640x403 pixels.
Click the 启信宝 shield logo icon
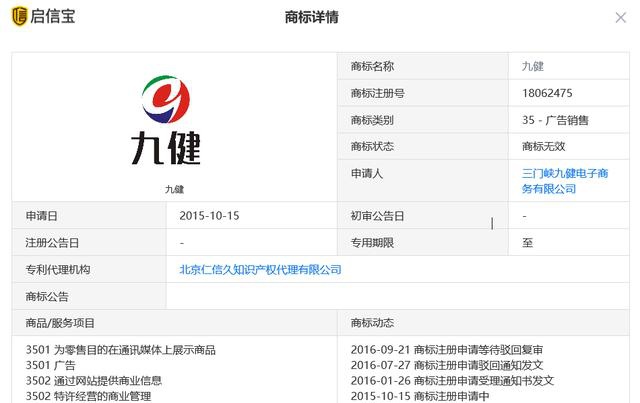pyautogui.click(x=18, y=16)
